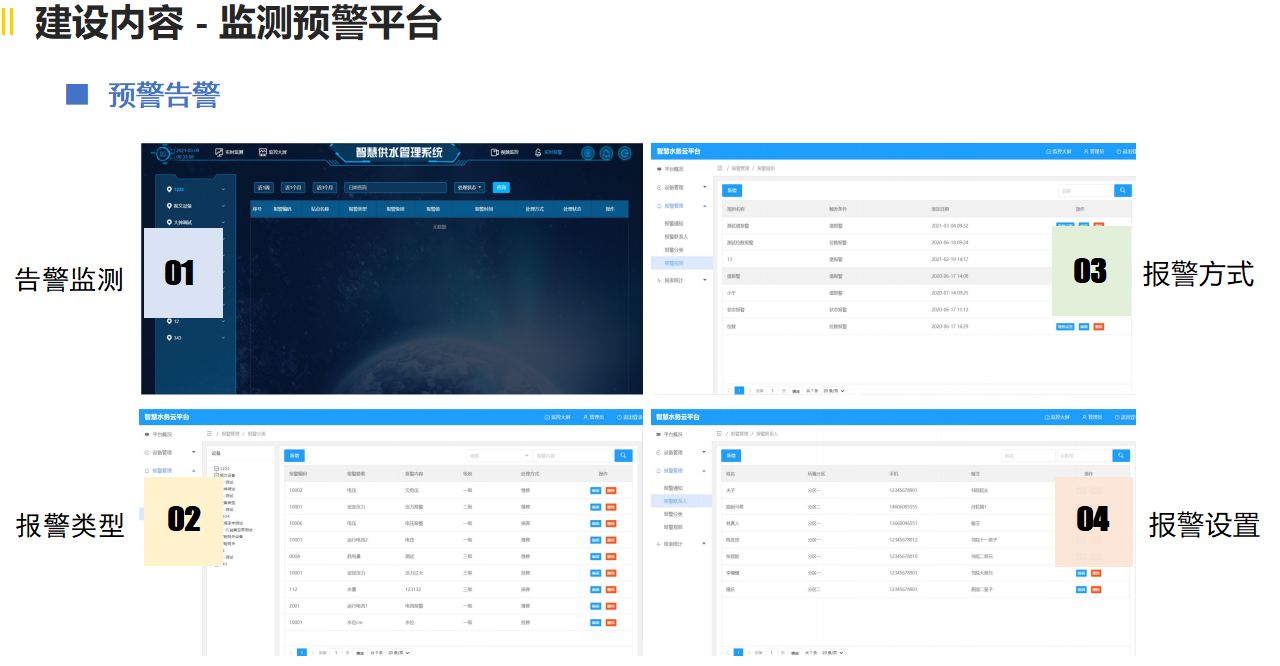Select 报警通知 in the 报警规则 page sidebar
Viewport: 1280px width, 666px height.
pyautogui.click(x=674, y=223)
